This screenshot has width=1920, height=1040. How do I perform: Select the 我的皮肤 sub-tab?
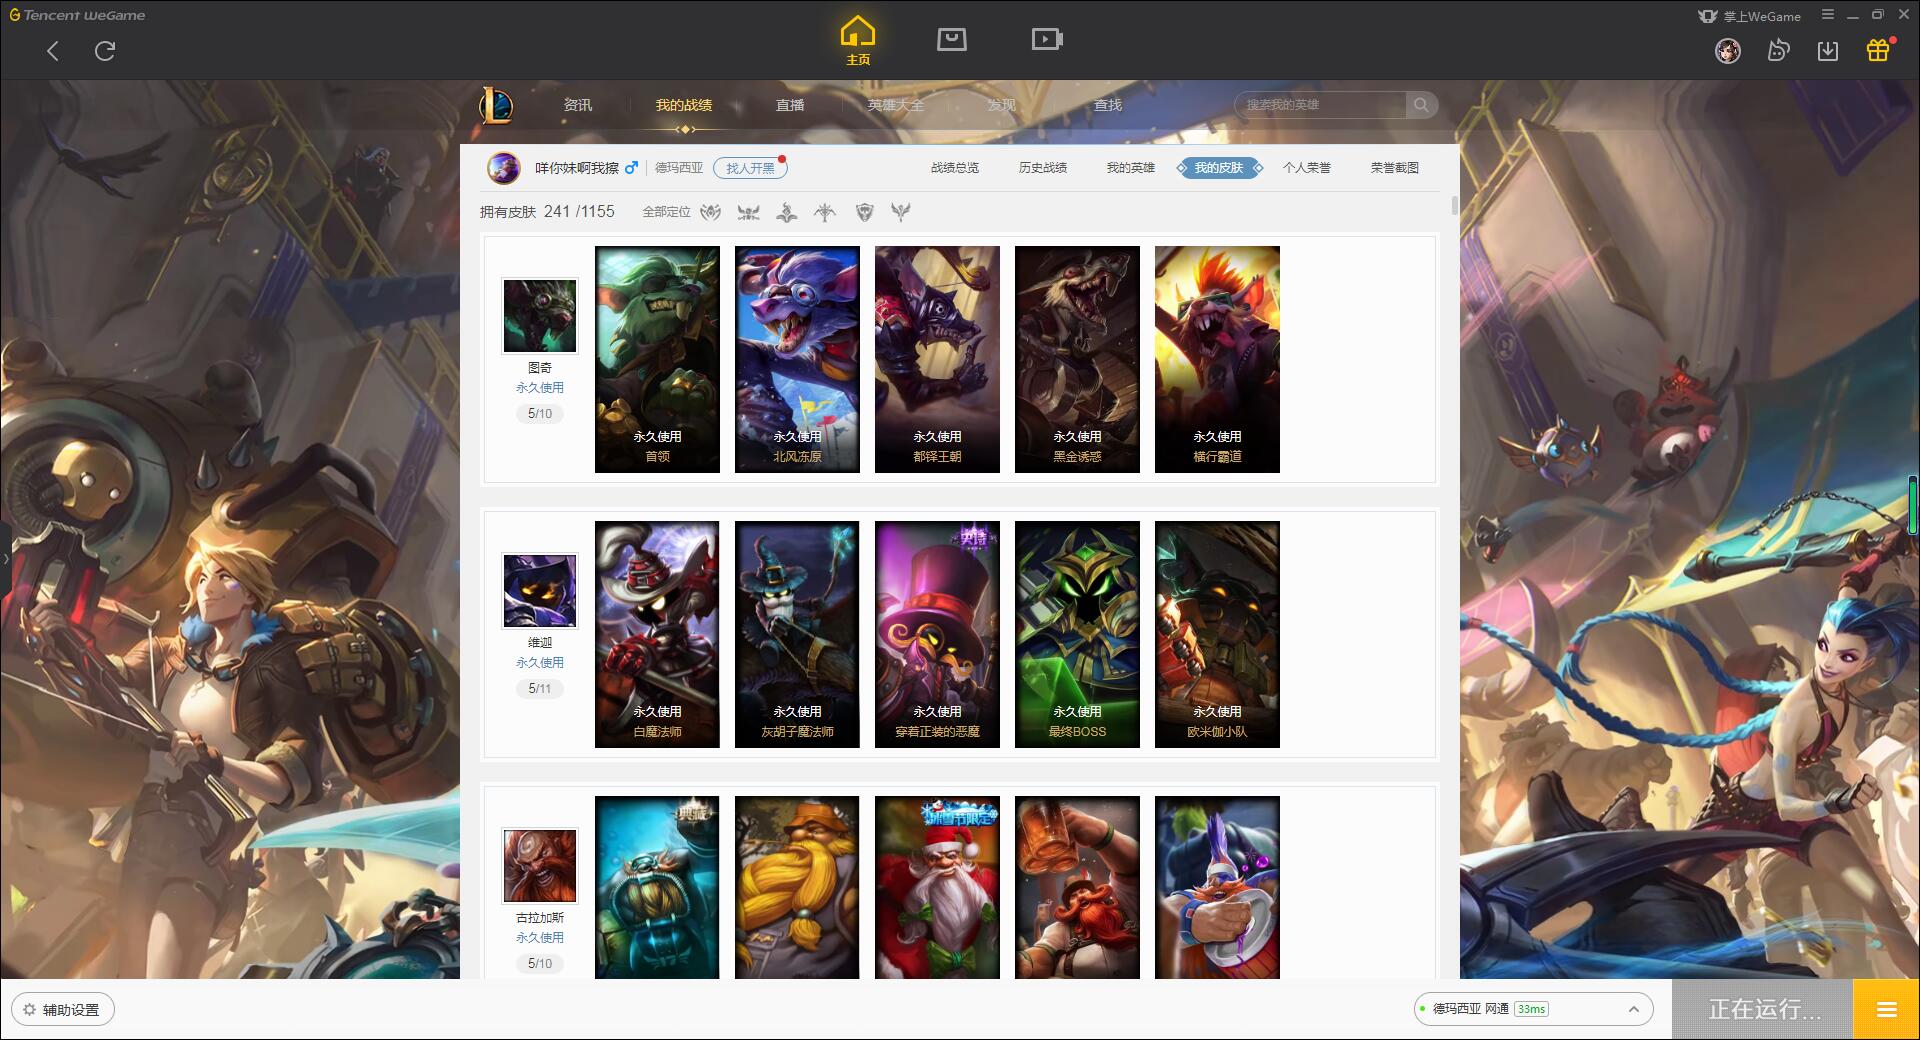[1219, 168]
